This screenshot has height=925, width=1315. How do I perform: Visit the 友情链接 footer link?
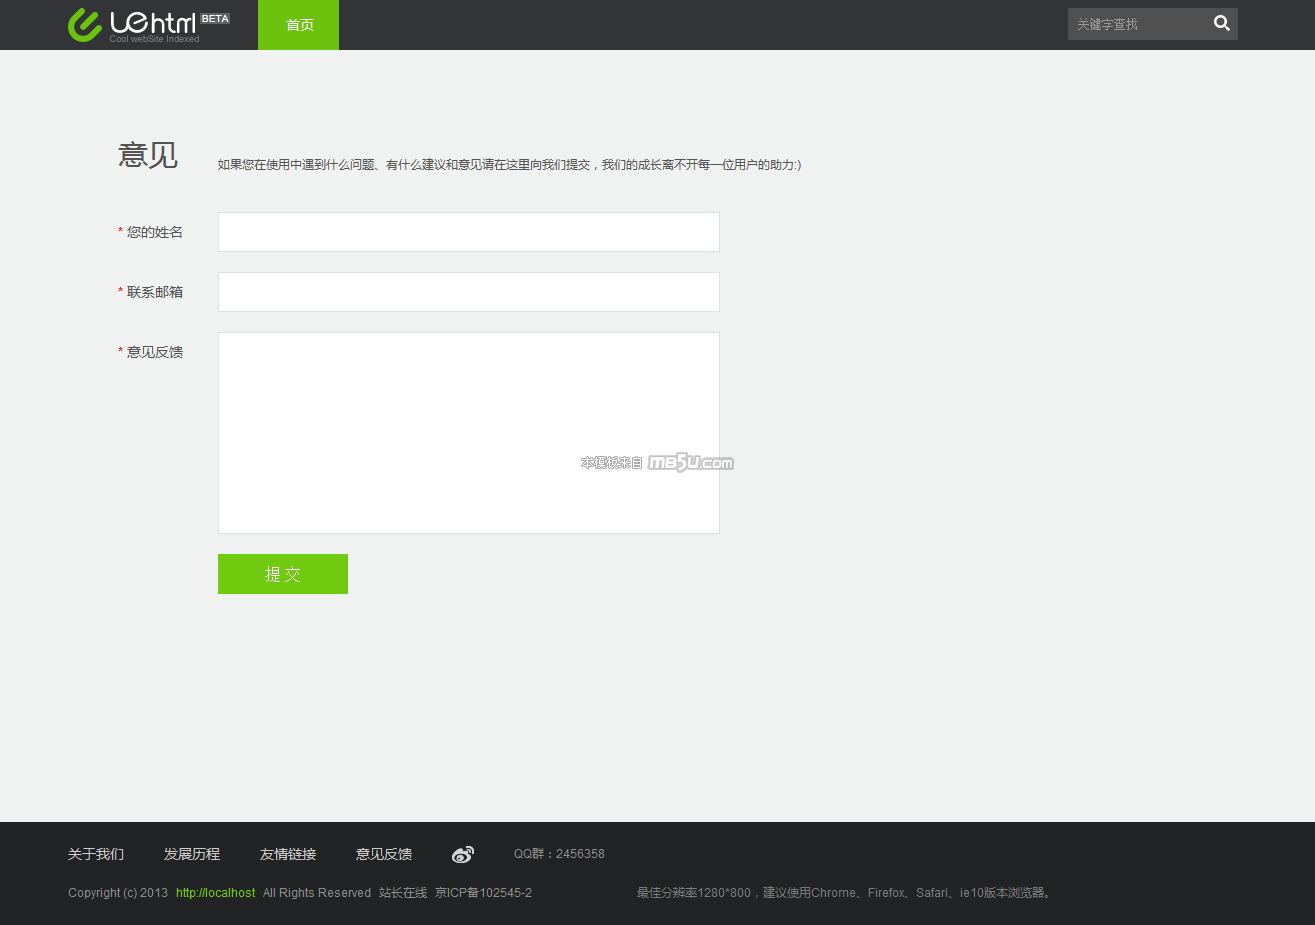[288, 854]
